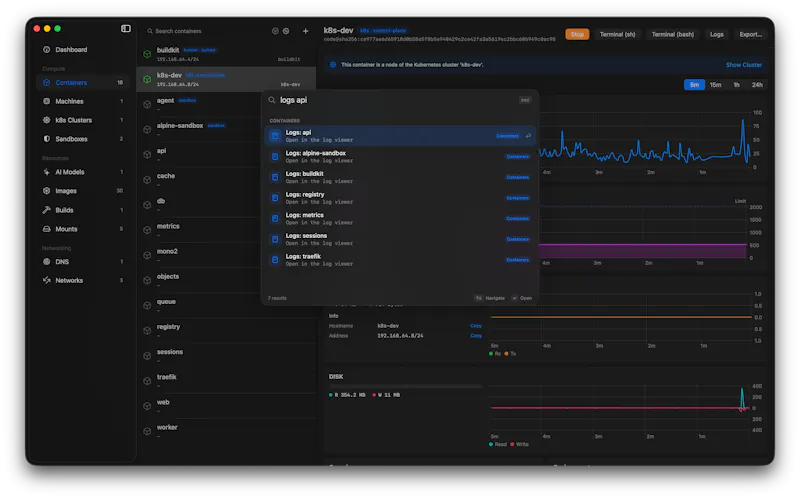Switch chart range to 24h
The height and width of the screenshot is (499, 800).
coord(757,85)
